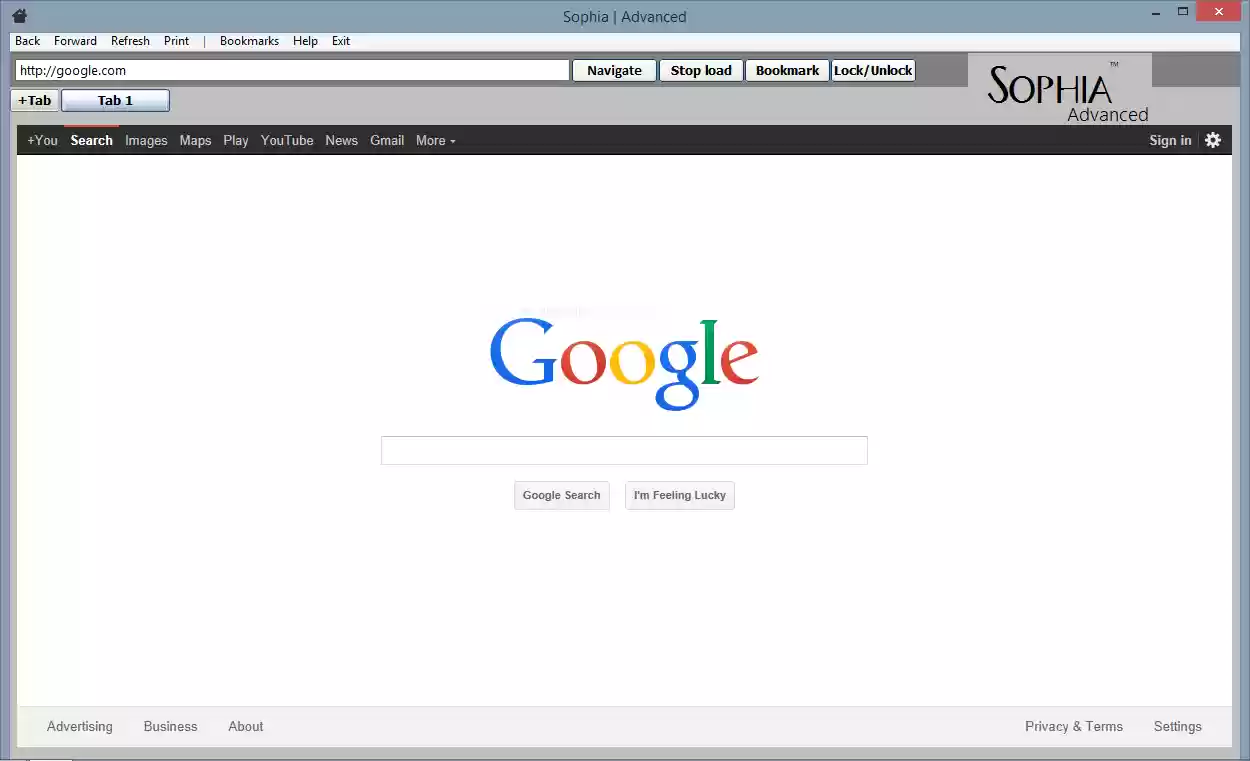Click Back in the browser menu bar
Image resolution: width=1250 pixels, height=761 pixels.
pos(26,40)
